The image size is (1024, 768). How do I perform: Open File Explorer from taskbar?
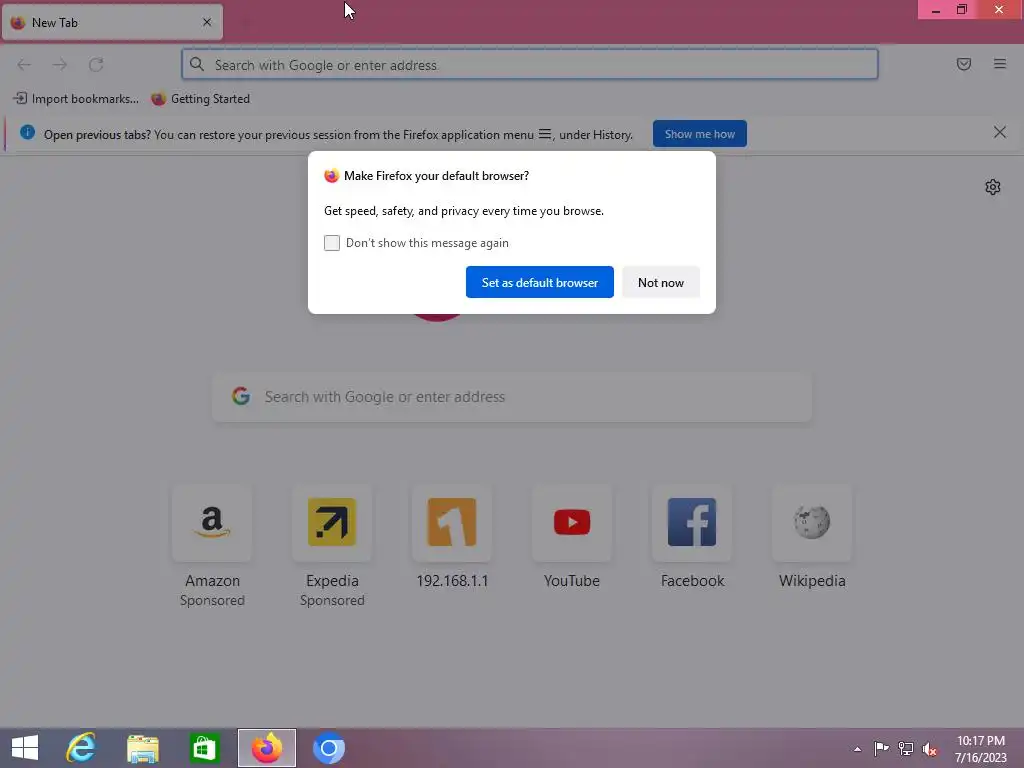pyautogui.click(x=142, y=748)
